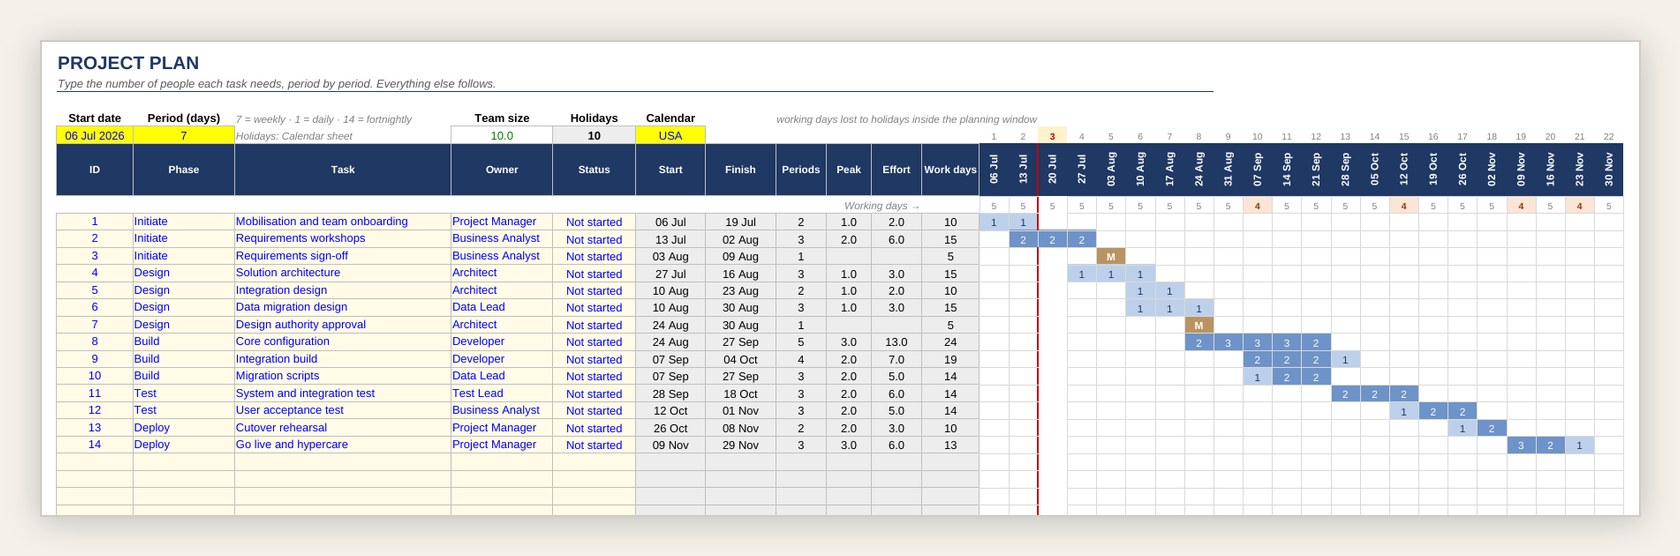1680x556 pixels.
Task: Click Work days value 24
Action: [950, 341]
